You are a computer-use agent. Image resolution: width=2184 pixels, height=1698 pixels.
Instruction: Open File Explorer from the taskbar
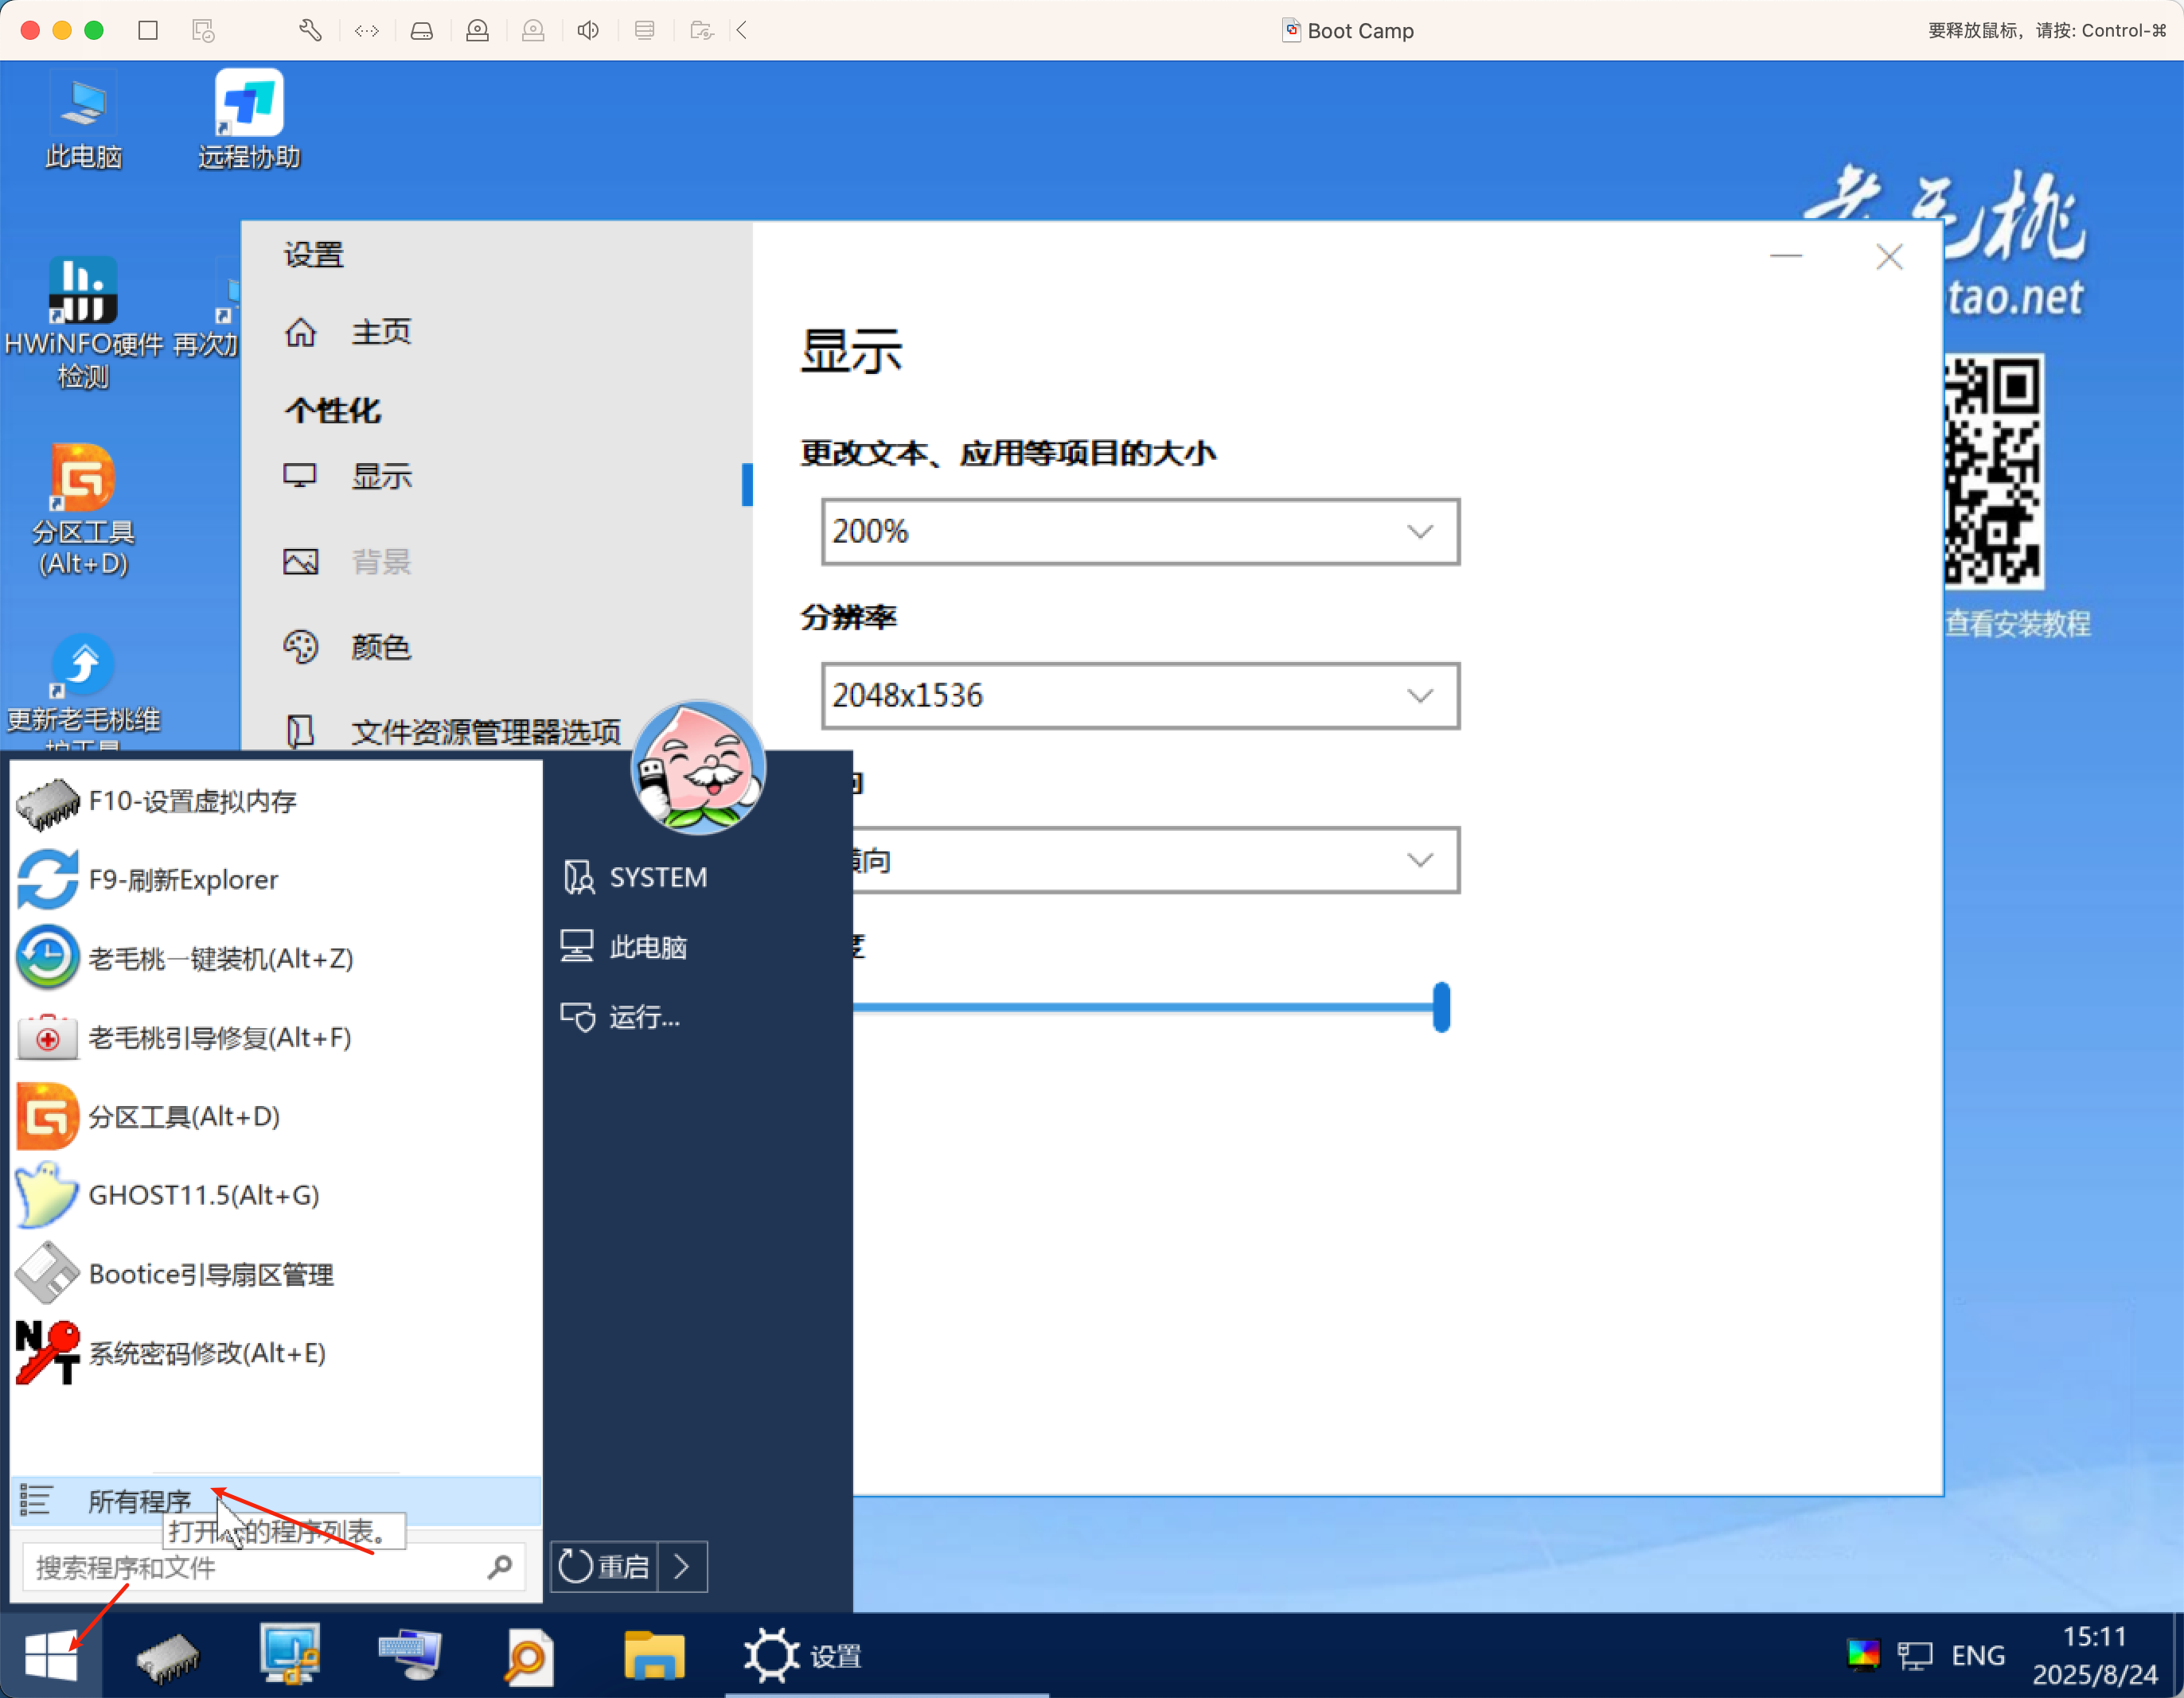click(654, 1655)
